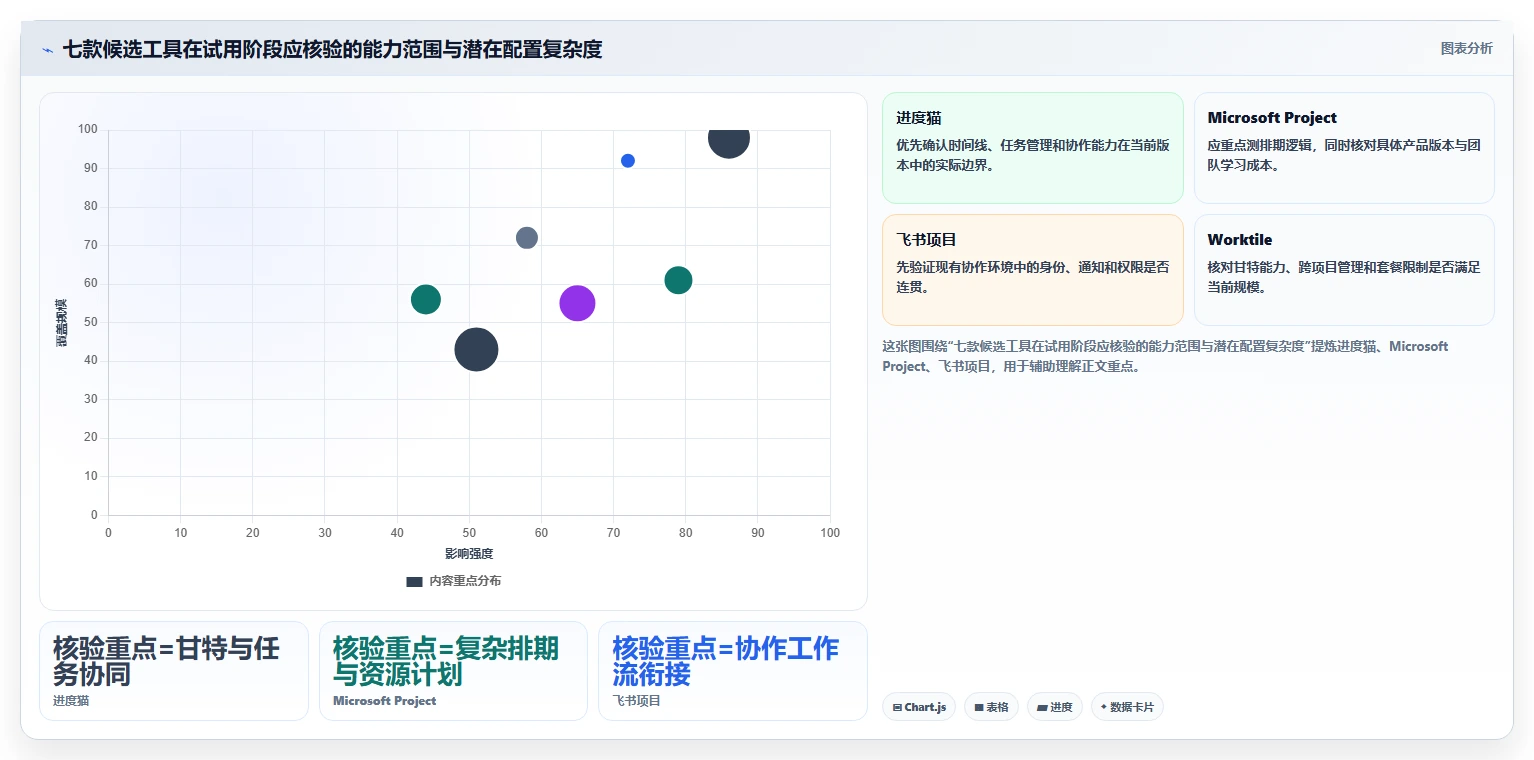This screenshot has height=760, width=1534.
Task: Click description 优先确认时间线 in 进度猫 card
Action: [1033, 155]
